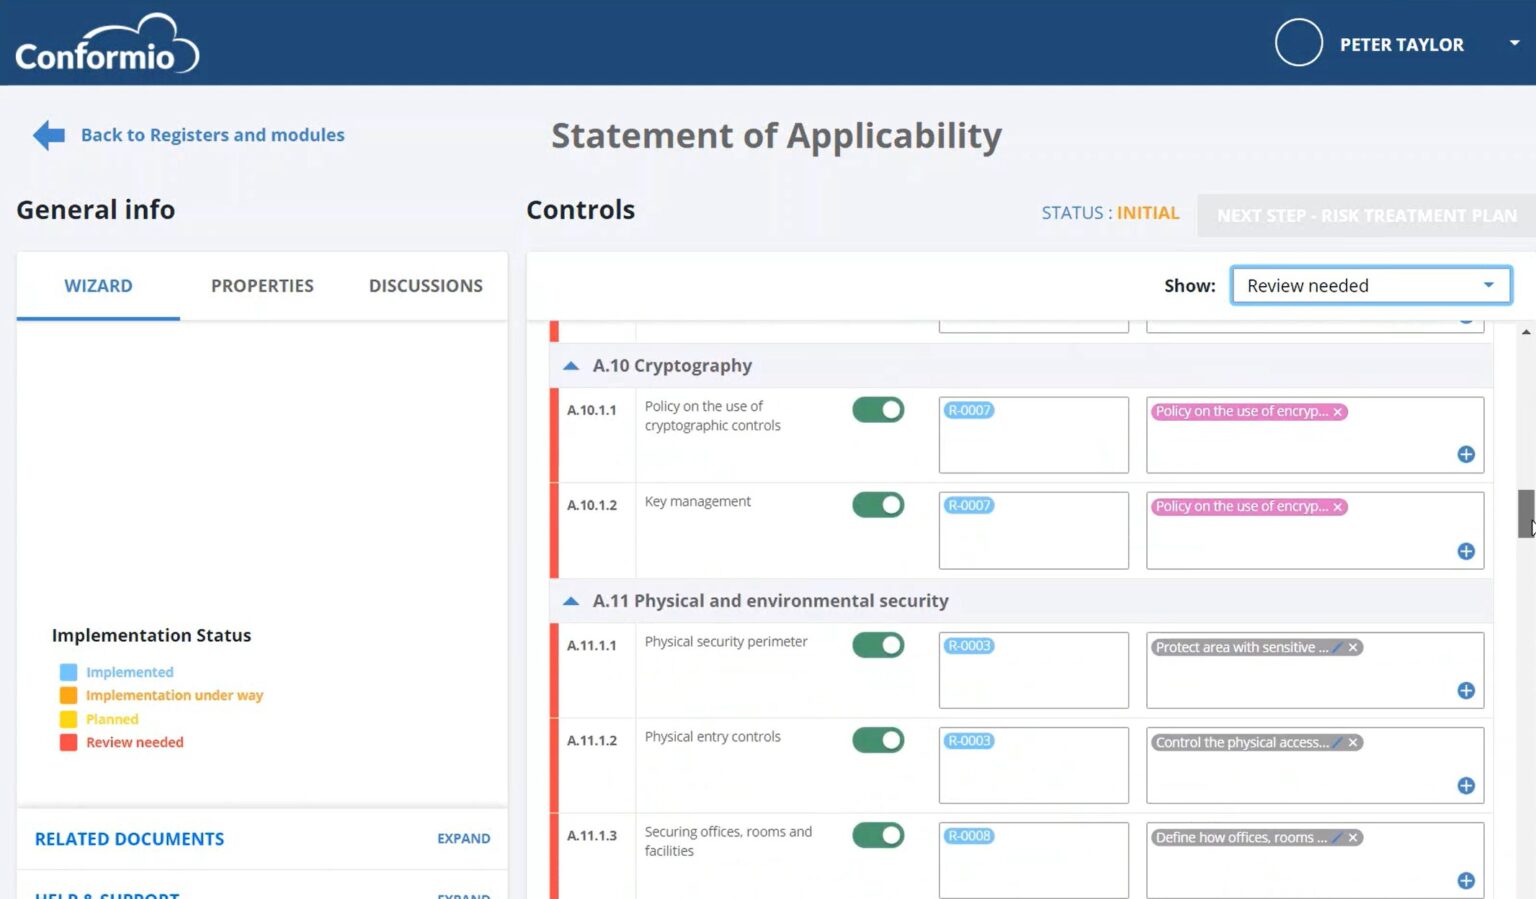This screenshot has height=899, width=1536.
Task: Click plus icon in Physical security perimeter row
Action: (1466, 690)
